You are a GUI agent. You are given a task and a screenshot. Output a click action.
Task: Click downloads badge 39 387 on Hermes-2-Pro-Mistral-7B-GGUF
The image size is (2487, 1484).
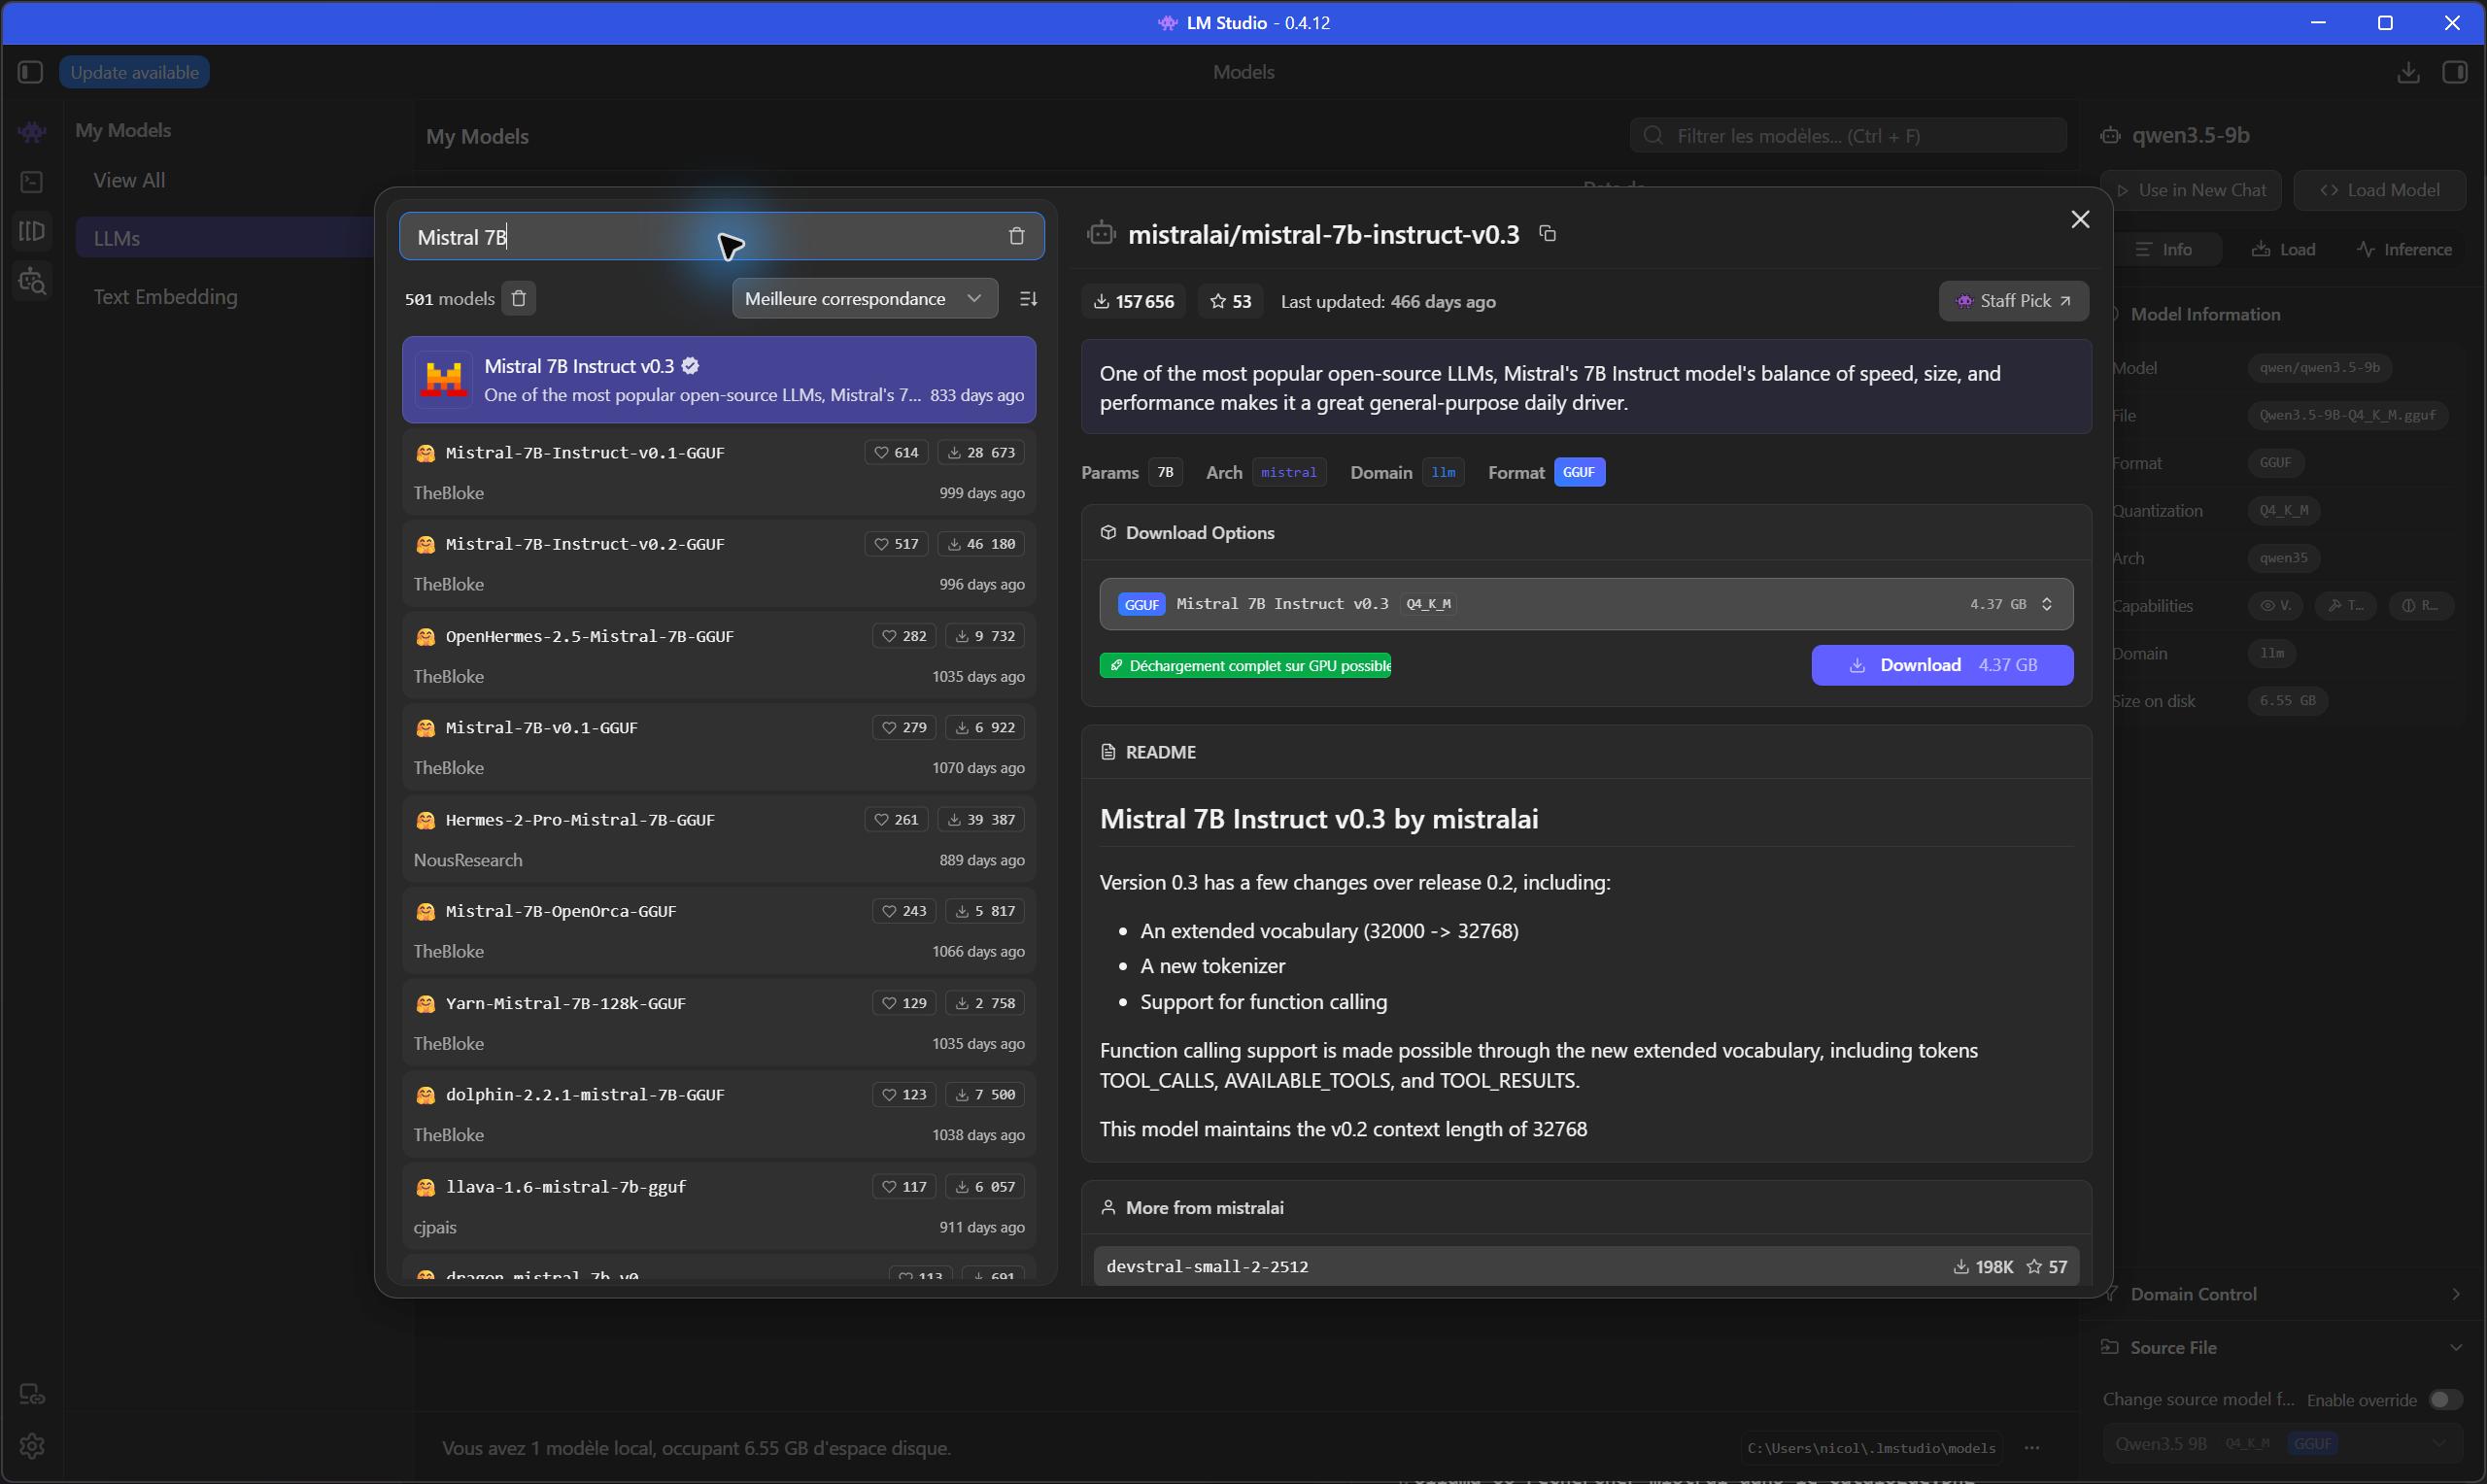tap(981, 820)
